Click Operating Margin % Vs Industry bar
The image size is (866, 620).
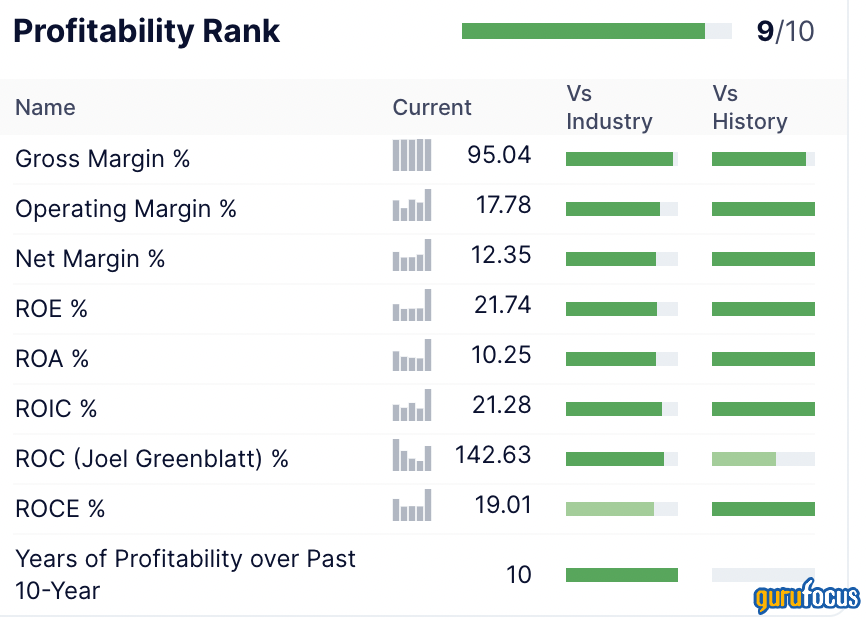(x=621, y=209)
